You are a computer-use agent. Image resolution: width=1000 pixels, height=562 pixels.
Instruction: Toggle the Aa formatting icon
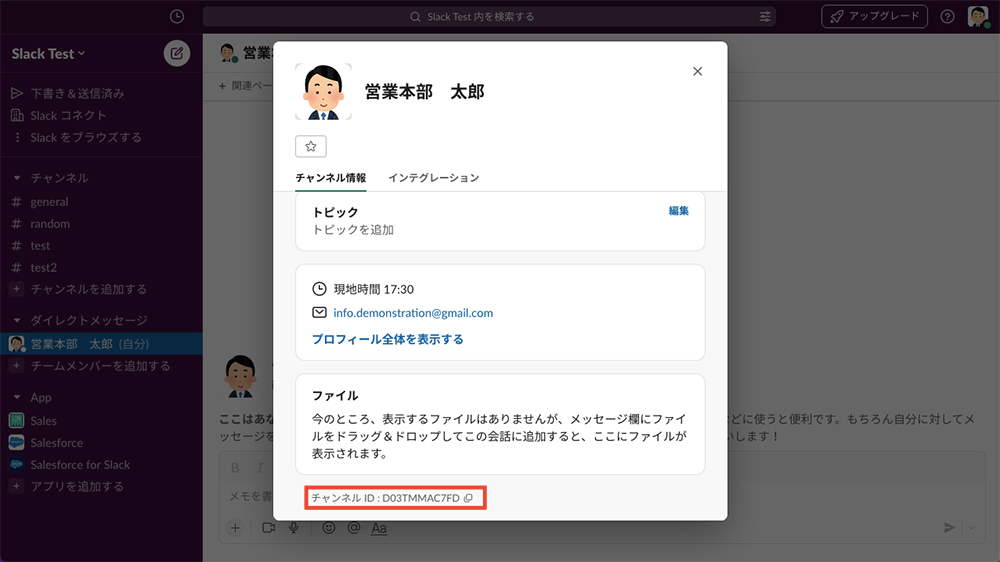pyautogui.click(x=379, y=528)
